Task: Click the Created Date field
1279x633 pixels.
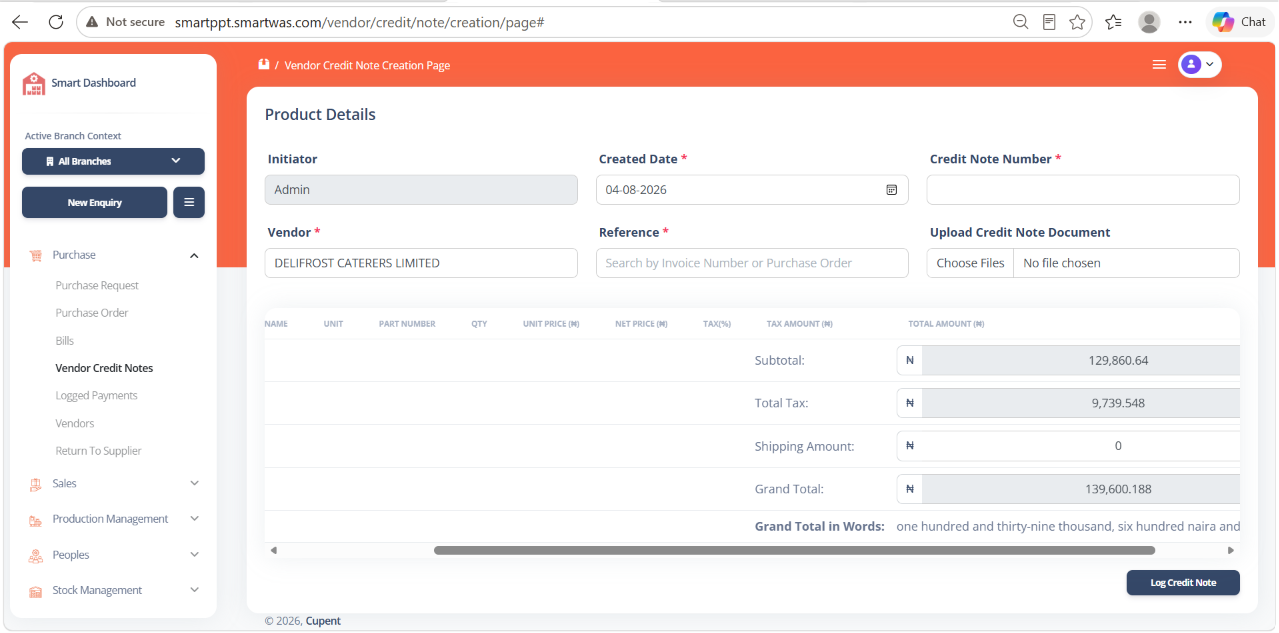Action: 752,190
